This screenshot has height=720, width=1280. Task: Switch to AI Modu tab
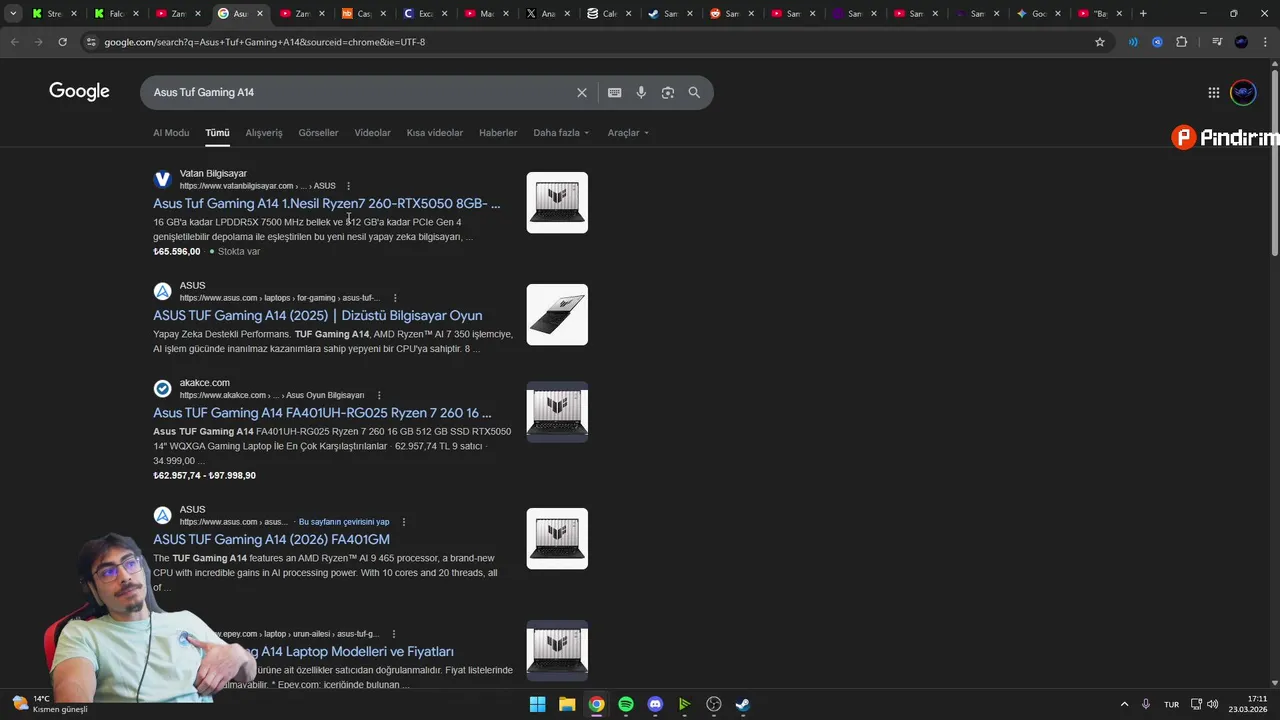tap(171, 133)
